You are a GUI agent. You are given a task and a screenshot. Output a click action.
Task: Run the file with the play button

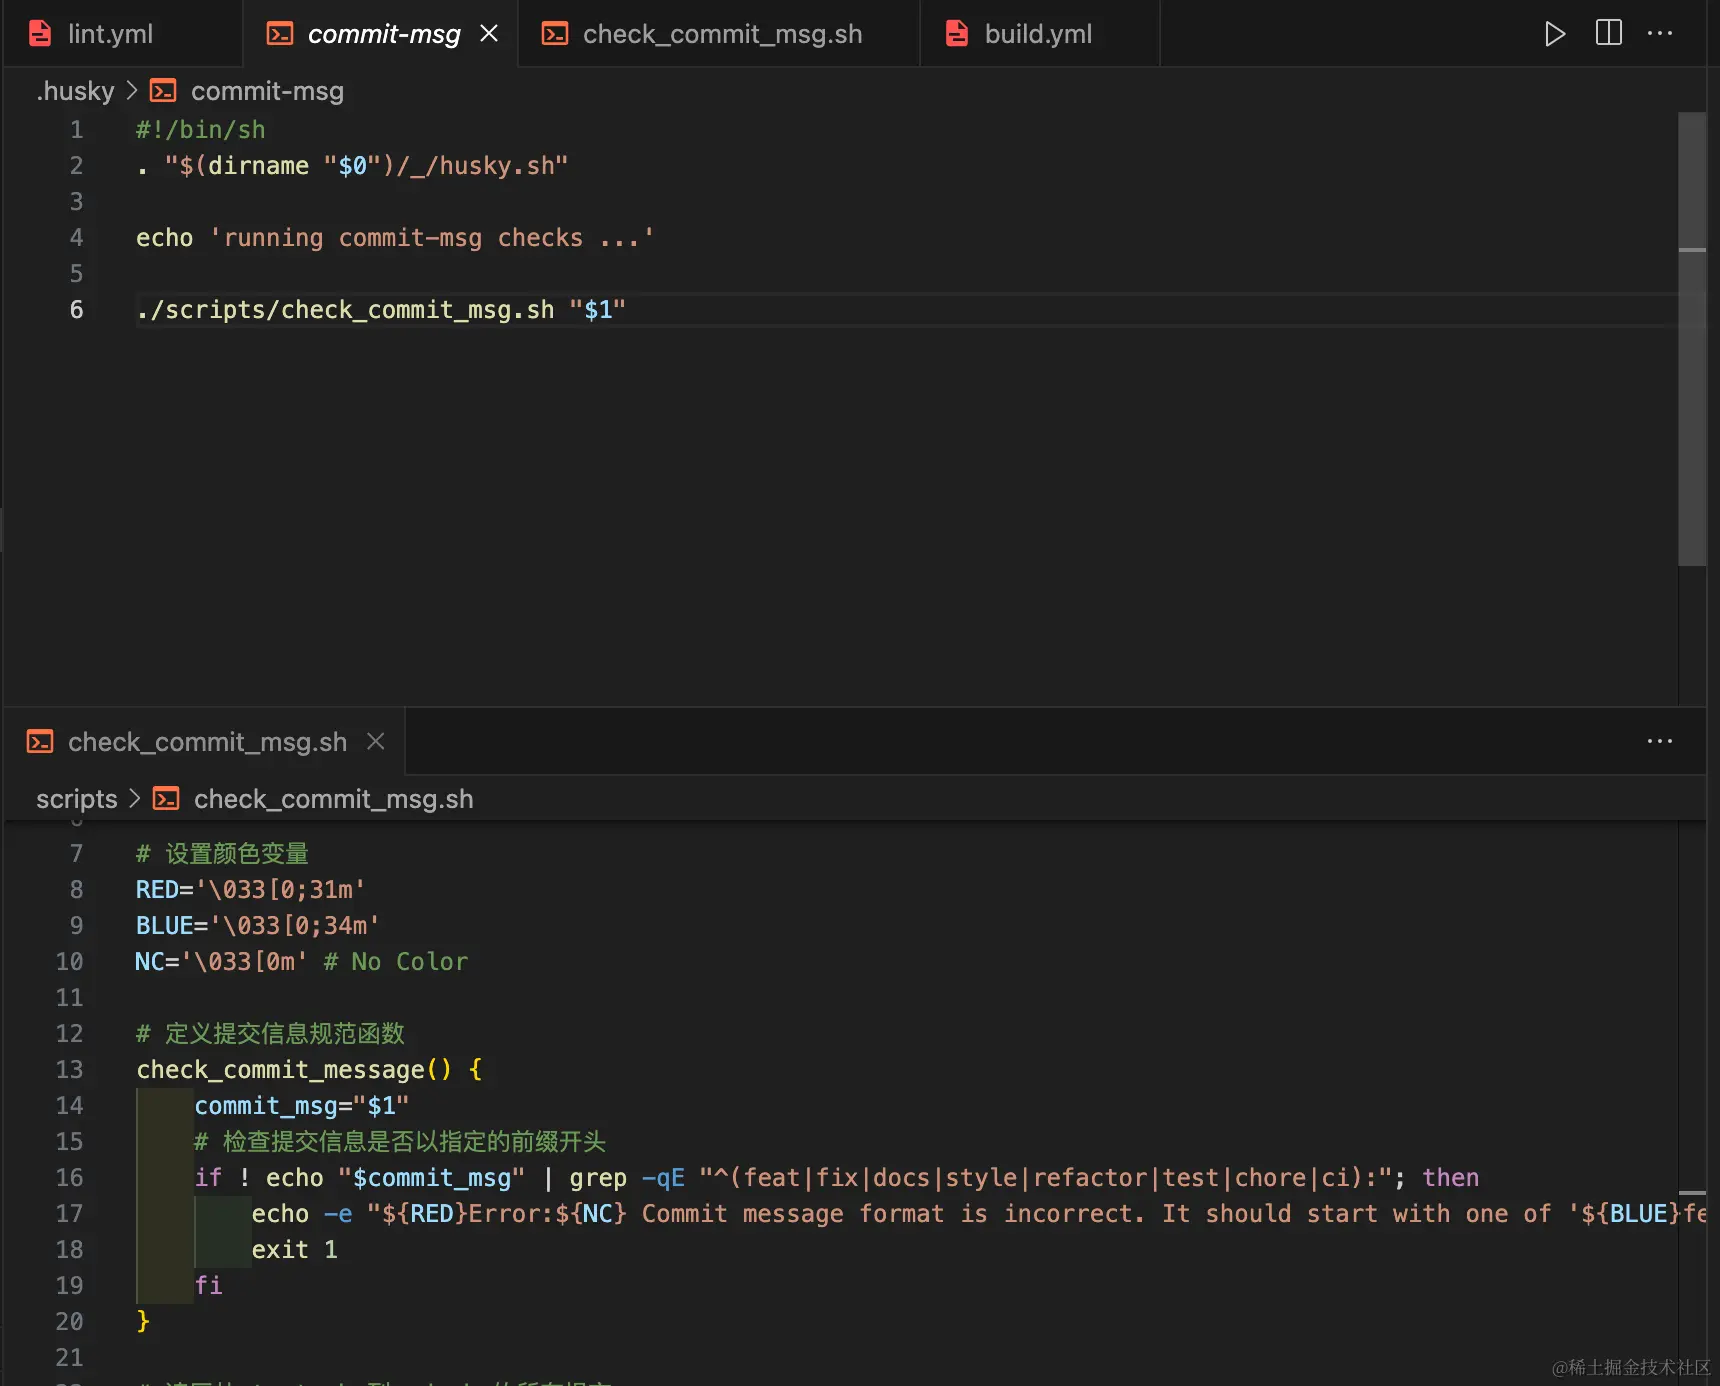click(x=1554, y=34)
